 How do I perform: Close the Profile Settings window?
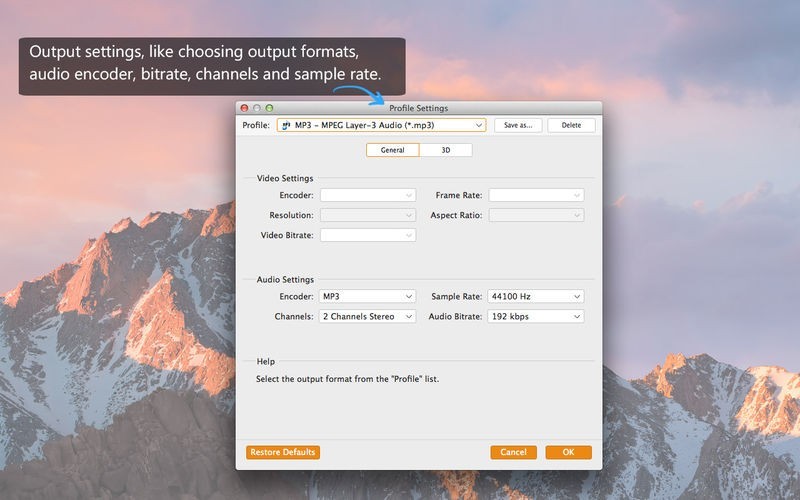click(244, 107)
